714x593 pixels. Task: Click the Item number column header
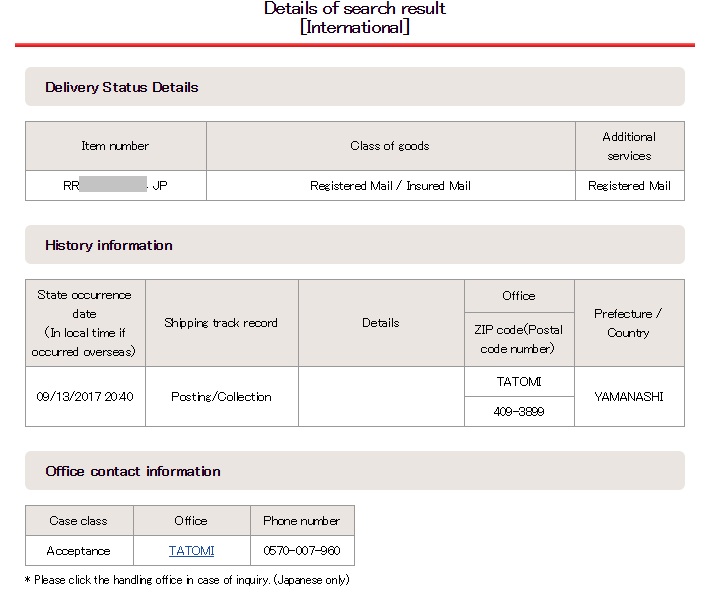click(x=116, y=146)
